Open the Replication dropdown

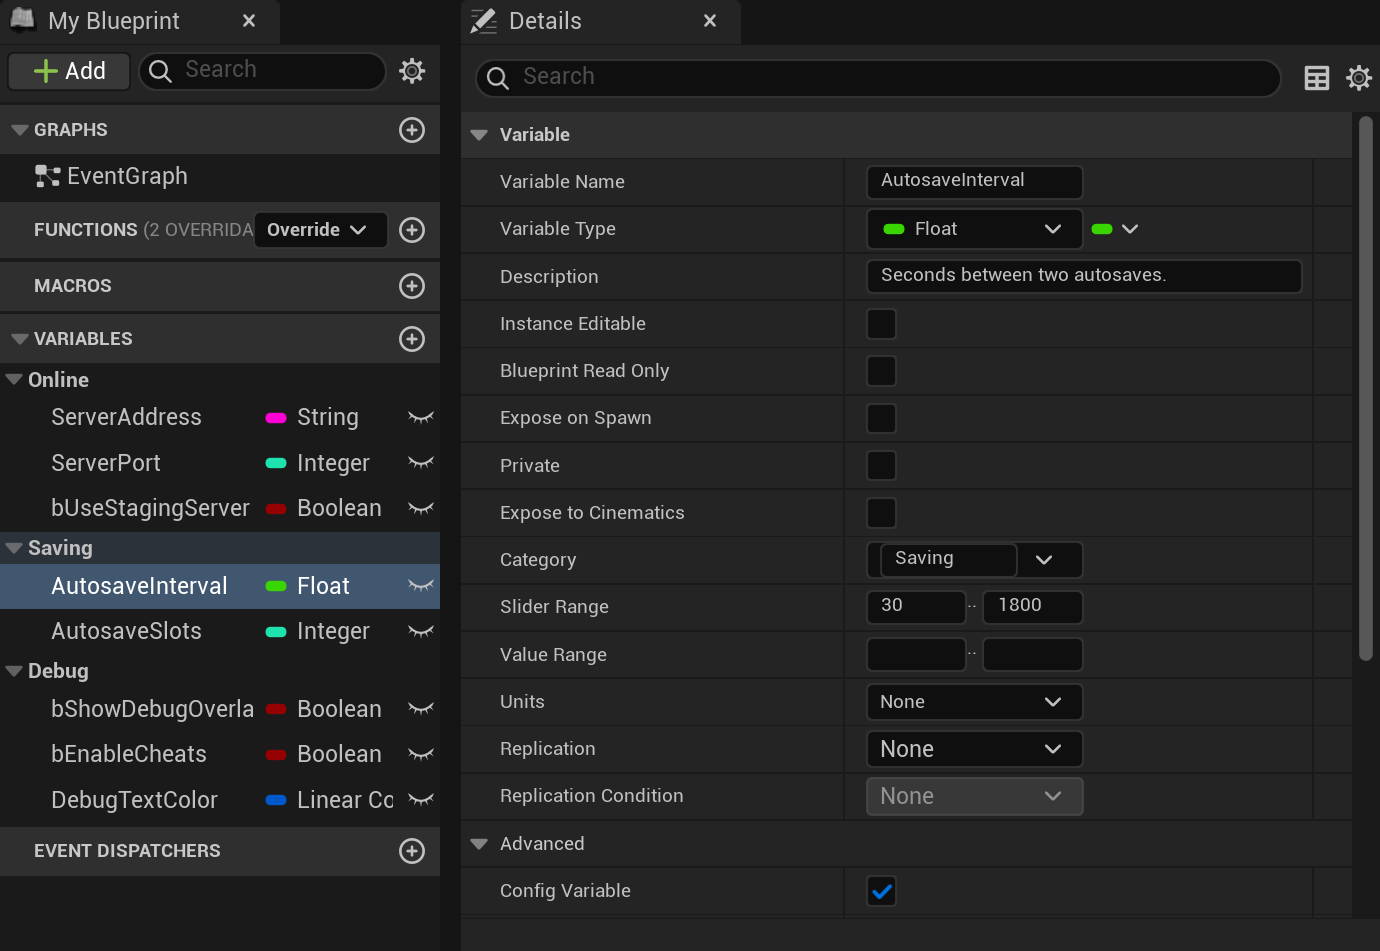975,749
